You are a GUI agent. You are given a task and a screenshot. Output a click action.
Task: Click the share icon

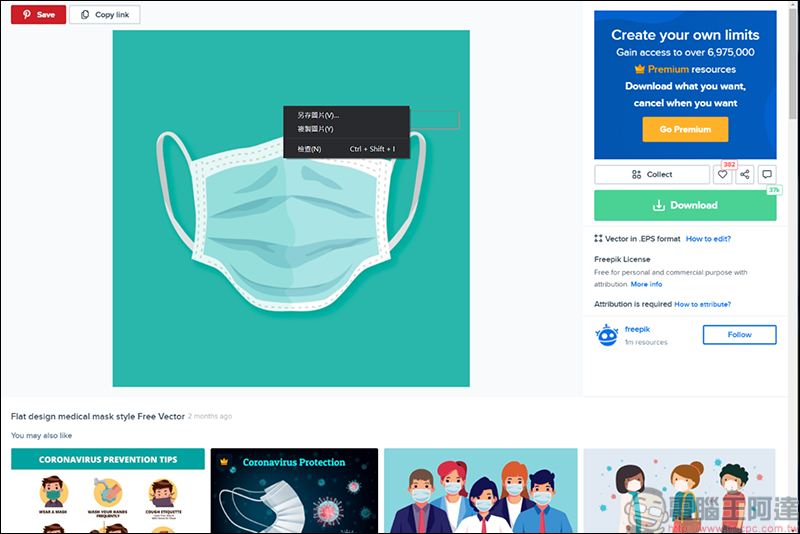(x=745, y=175)
